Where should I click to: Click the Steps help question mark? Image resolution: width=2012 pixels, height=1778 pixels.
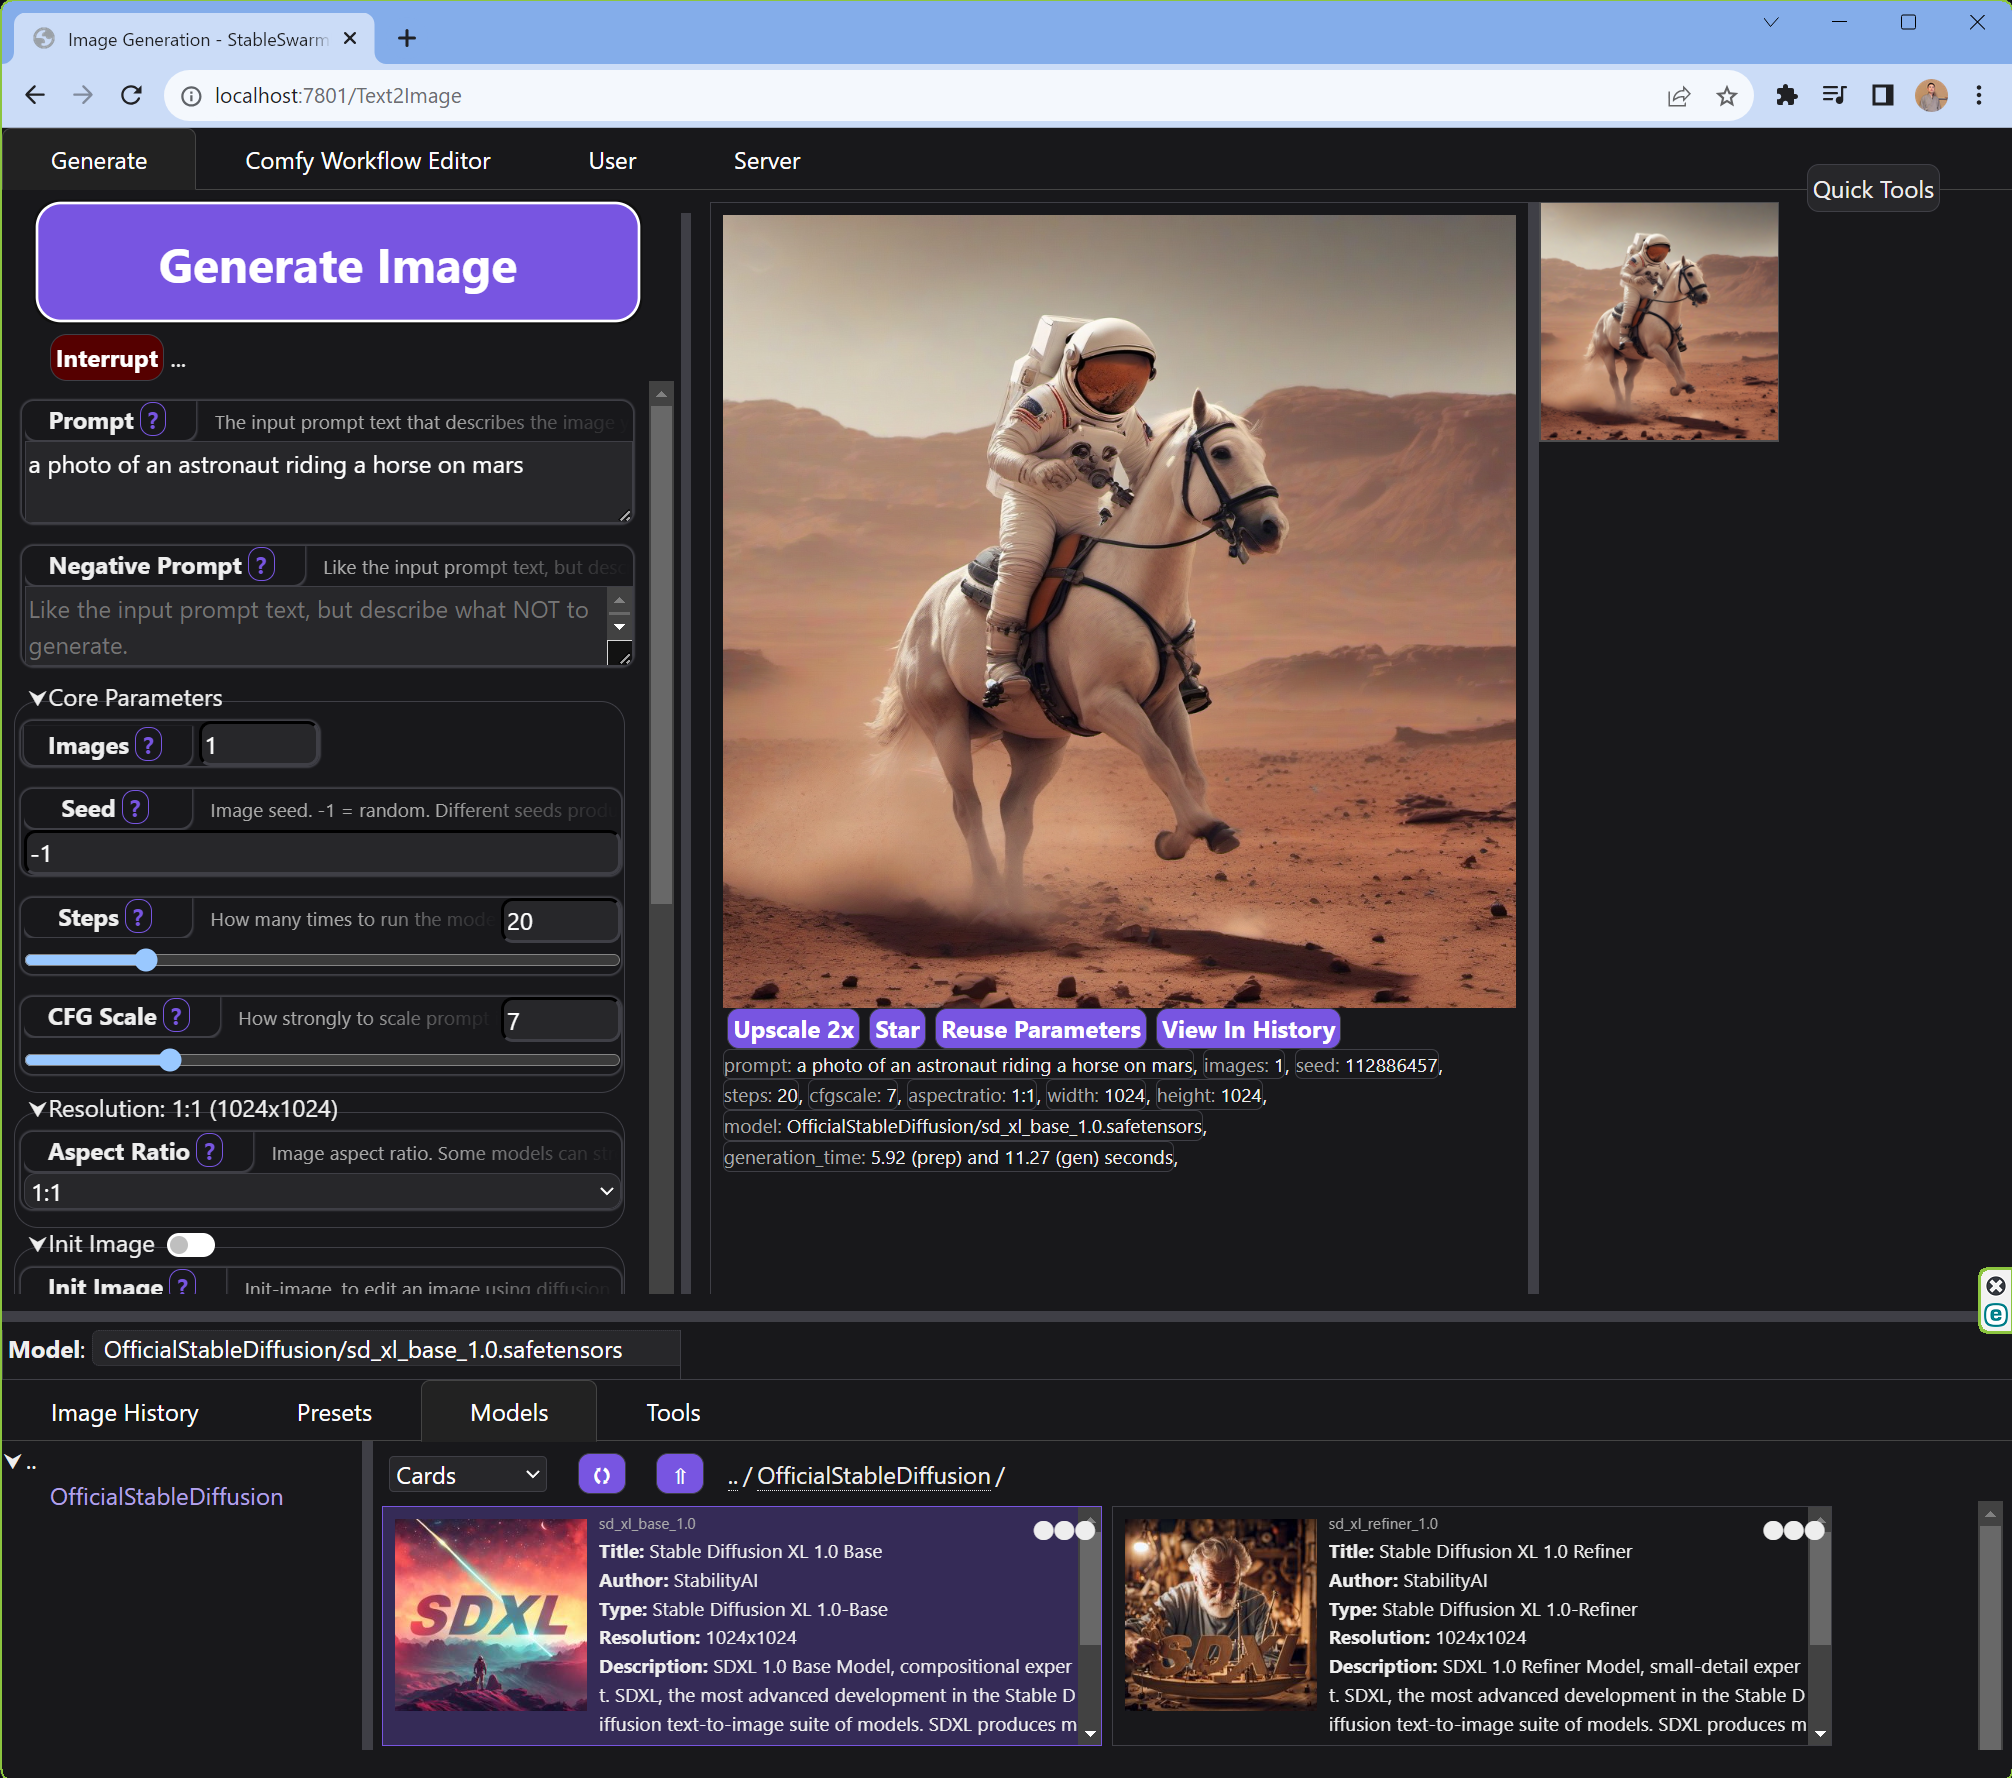(137, 916)
